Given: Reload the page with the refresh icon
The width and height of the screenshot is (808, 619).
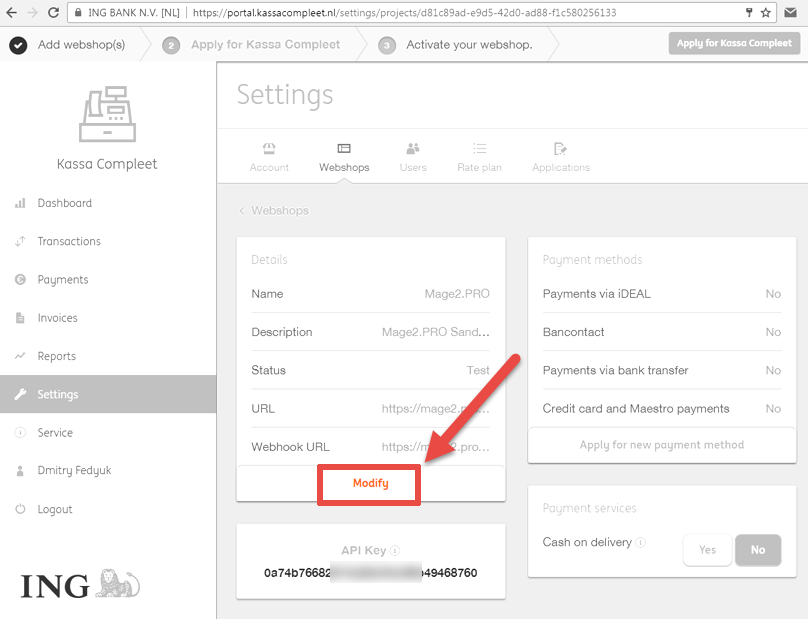Looking at the screenshot, I should click(x=53, y=12).
